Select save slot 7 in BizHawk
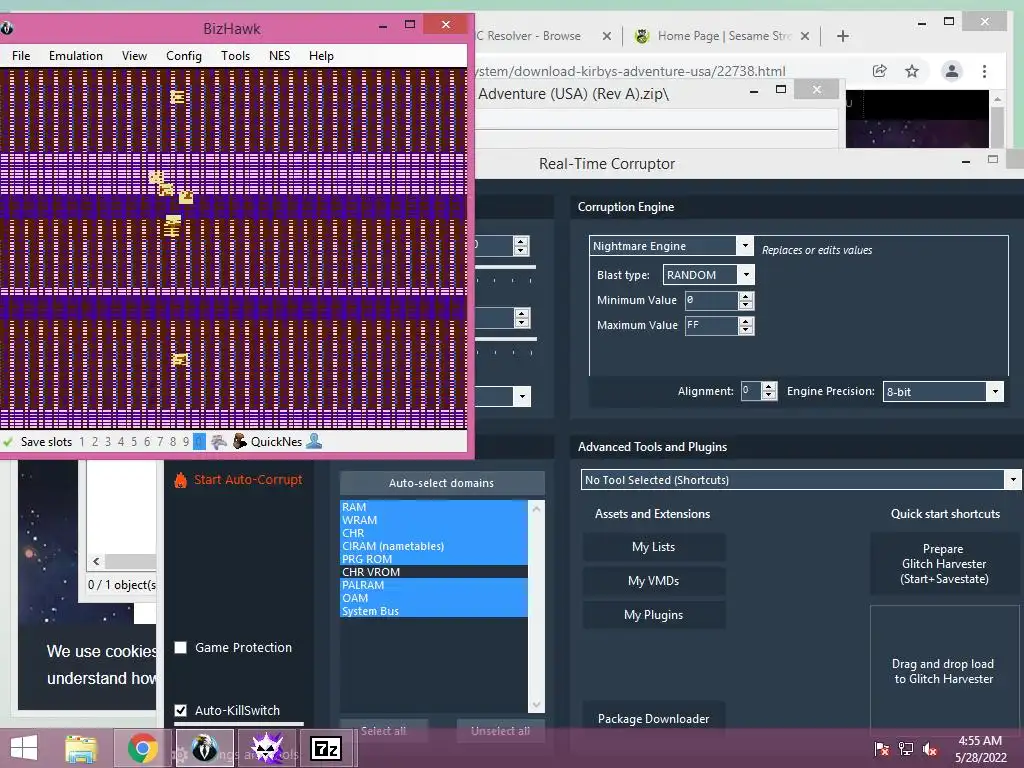 pyautogui.click(x=160, y=442)
